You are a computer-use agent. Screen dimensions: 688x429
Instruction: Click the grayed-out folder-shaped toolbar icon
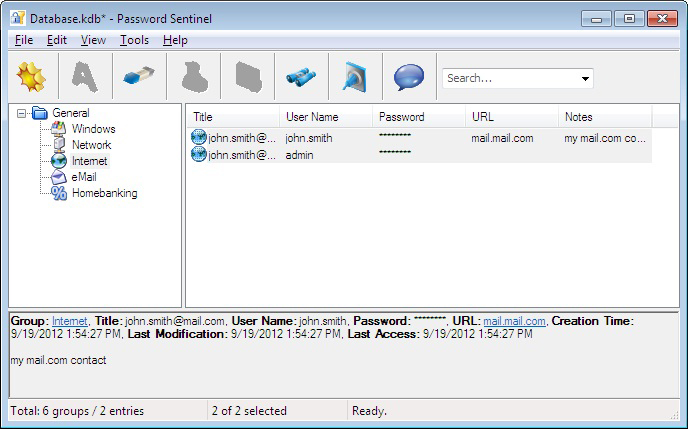click(x=248, y=77)
